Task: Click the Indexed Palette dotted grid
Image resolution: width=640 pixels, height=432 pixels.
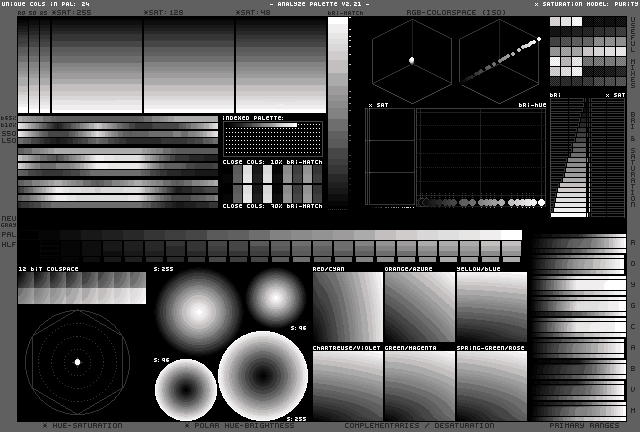Action: 272,139
